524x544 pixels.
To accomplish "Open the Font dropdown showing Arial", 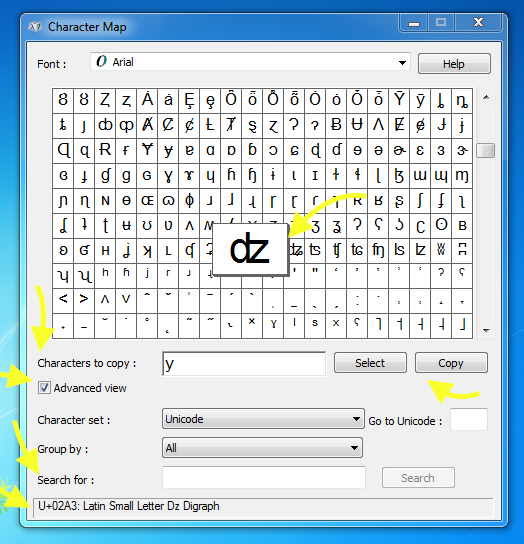I will [250, 62].
